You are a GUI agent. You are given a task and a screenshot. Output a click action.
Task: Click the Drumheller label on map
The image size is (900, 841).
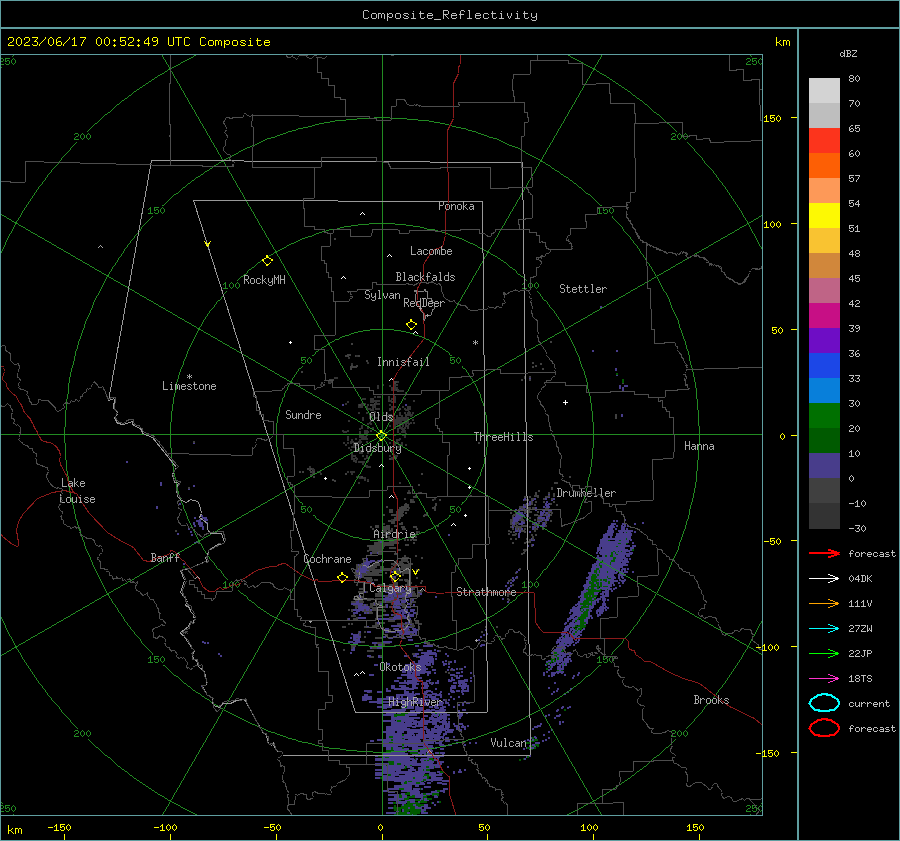tap(586, 493)
